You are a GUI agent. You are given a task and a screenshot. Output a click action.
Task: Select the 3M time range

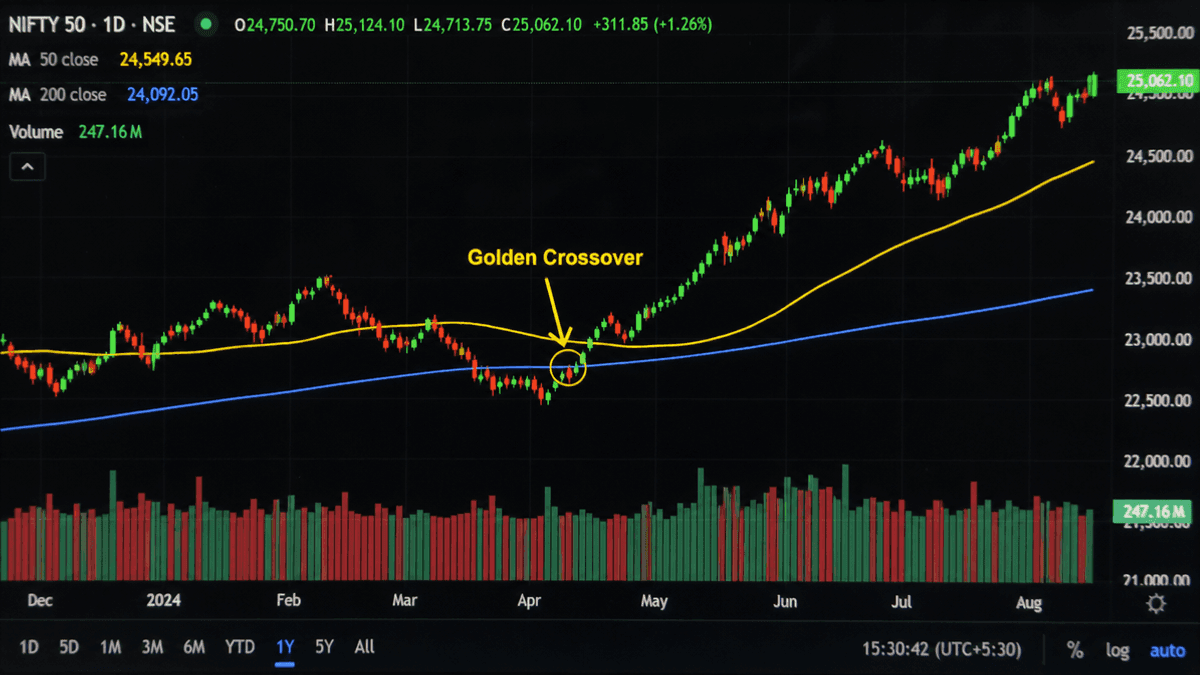tap(152, 648)
